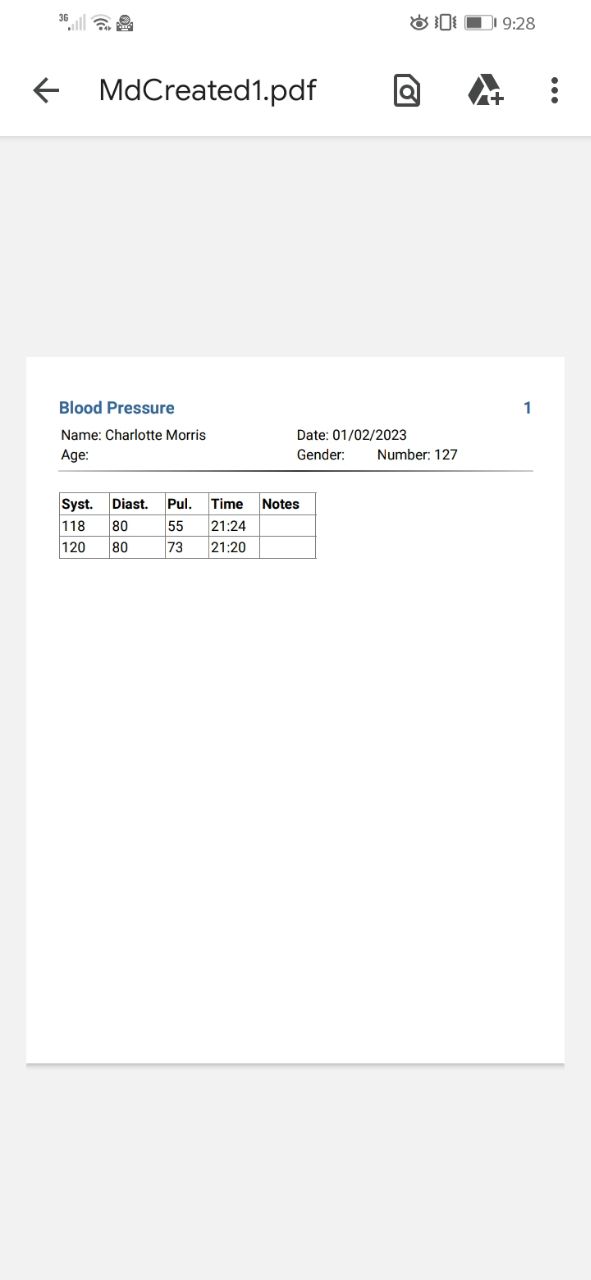The height and width of the screenshot is (1280, 591).
Task: Tap the back arrow icon
Action: pyautogui.click(x=46, y=91)
